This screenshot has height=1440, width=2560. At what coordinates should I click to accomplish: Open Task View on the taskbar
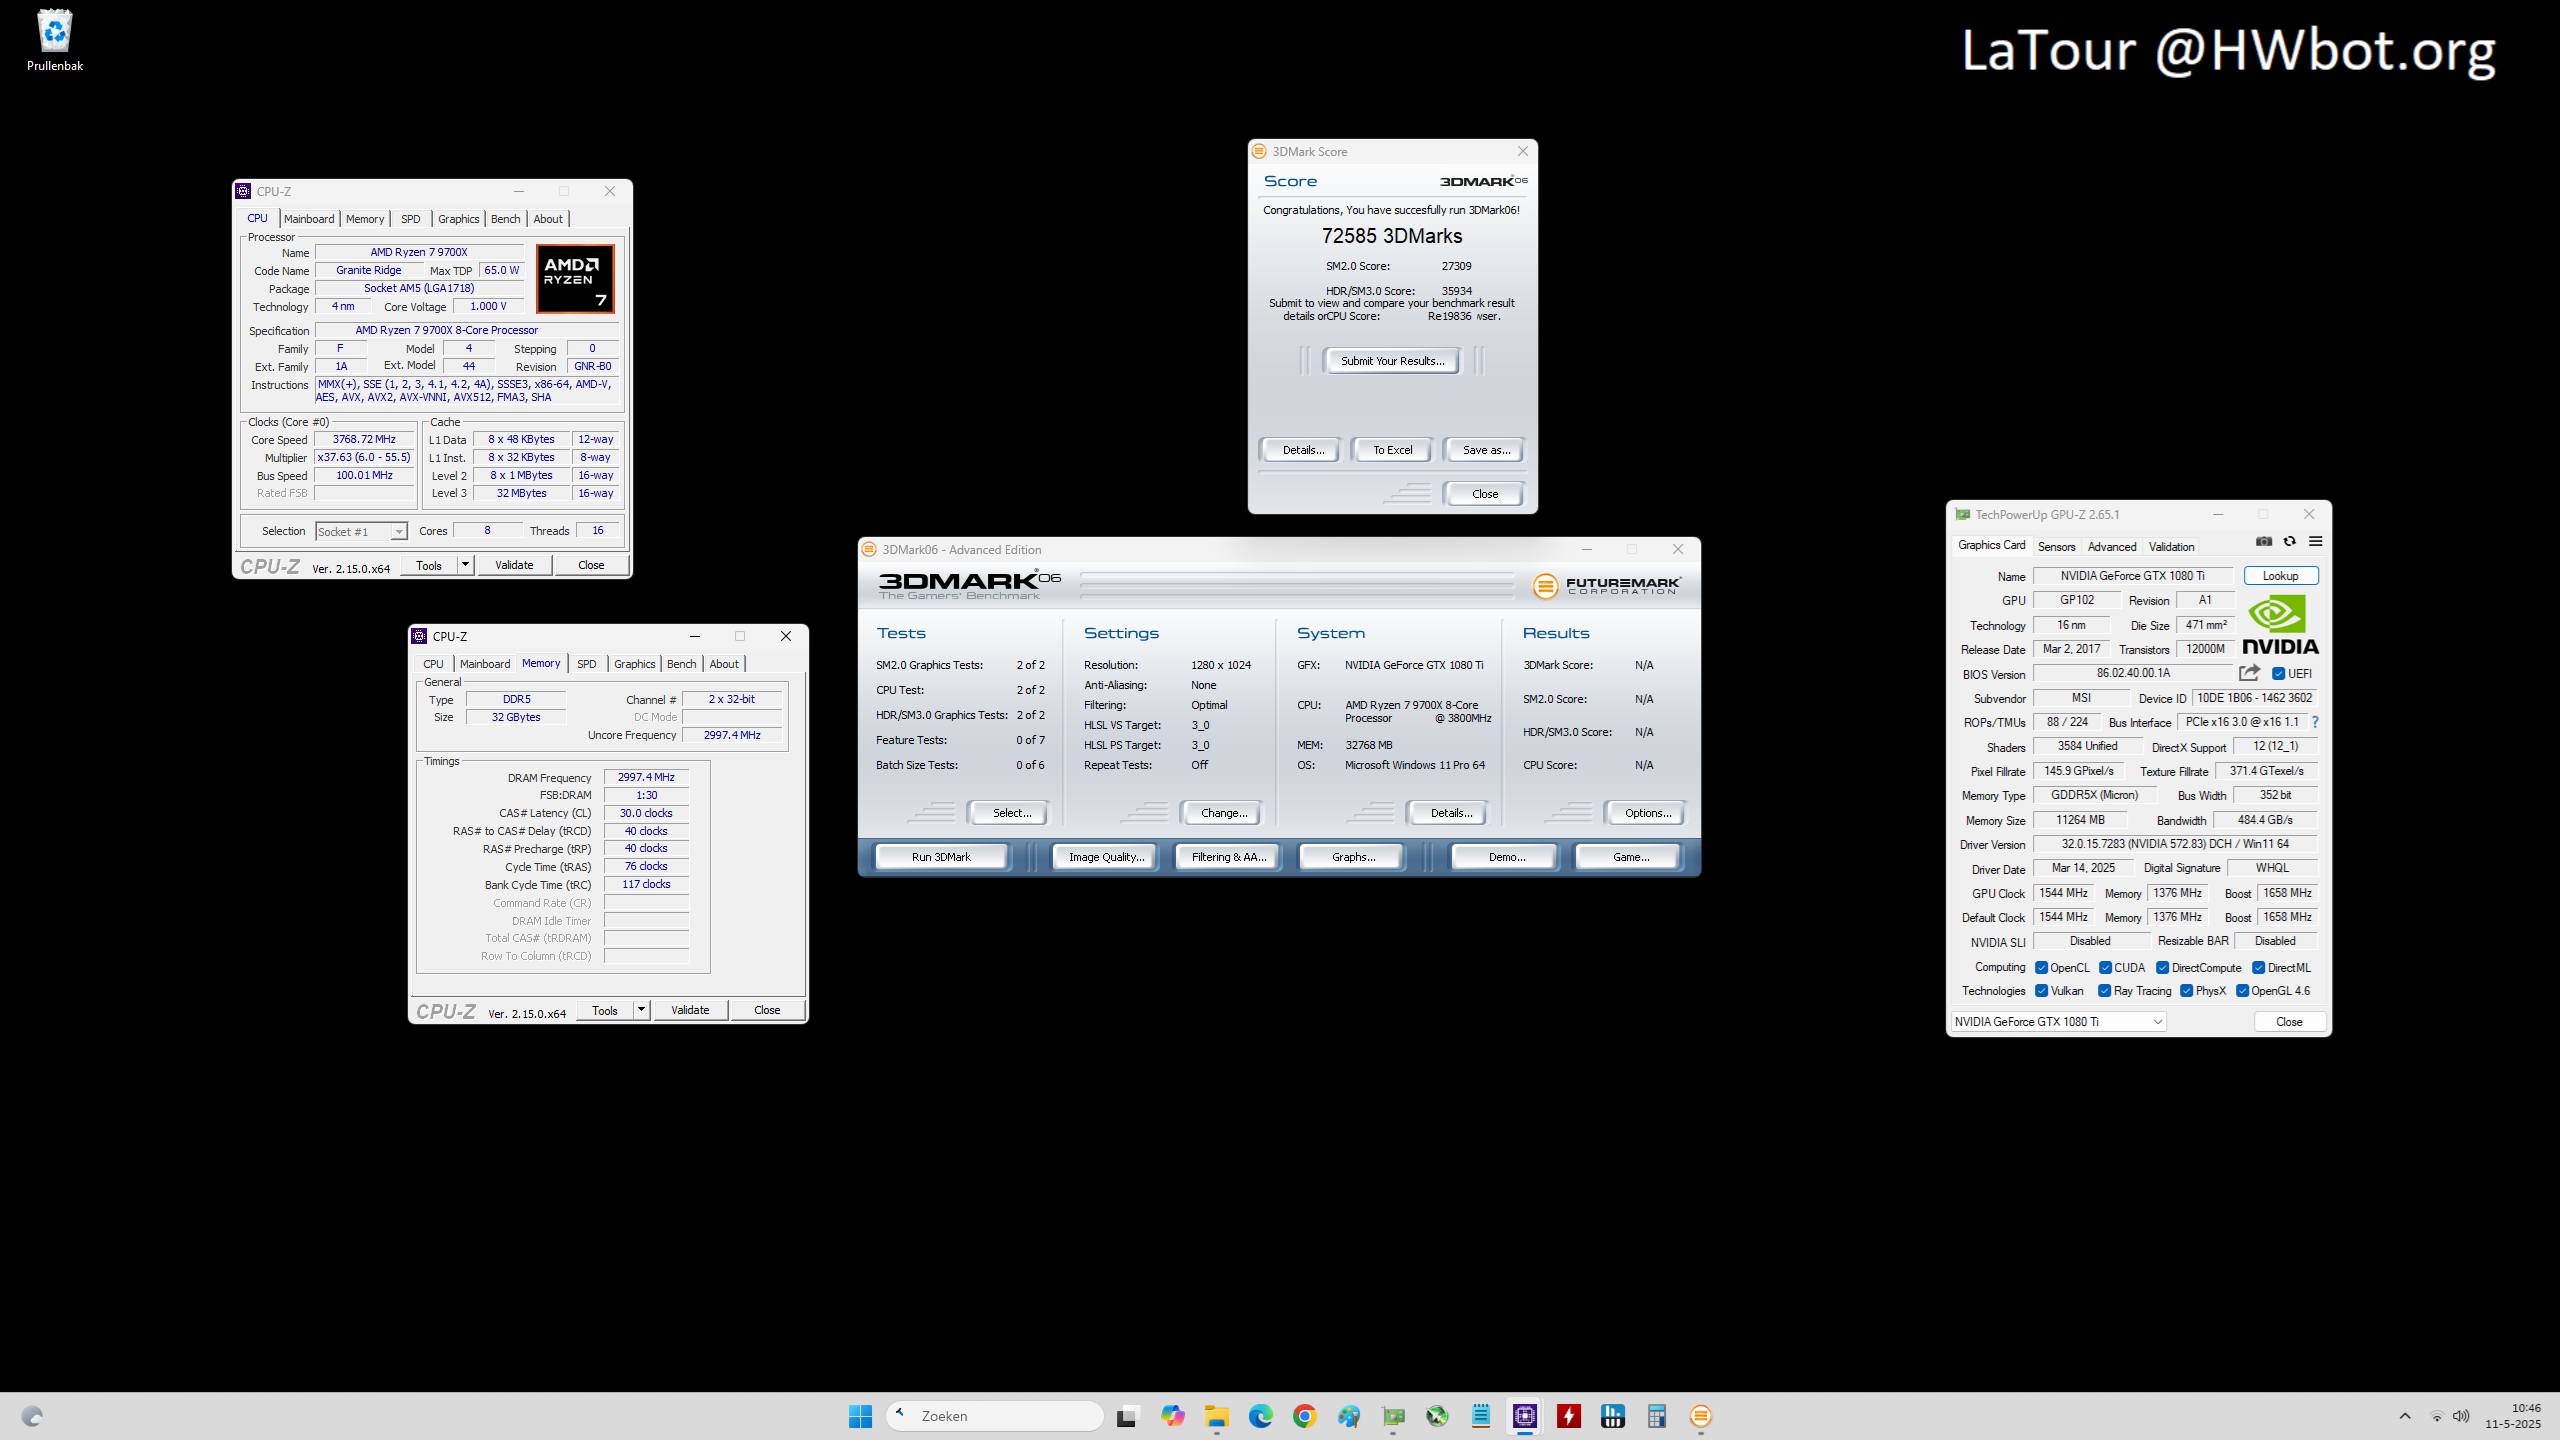pos(1127,1416)
